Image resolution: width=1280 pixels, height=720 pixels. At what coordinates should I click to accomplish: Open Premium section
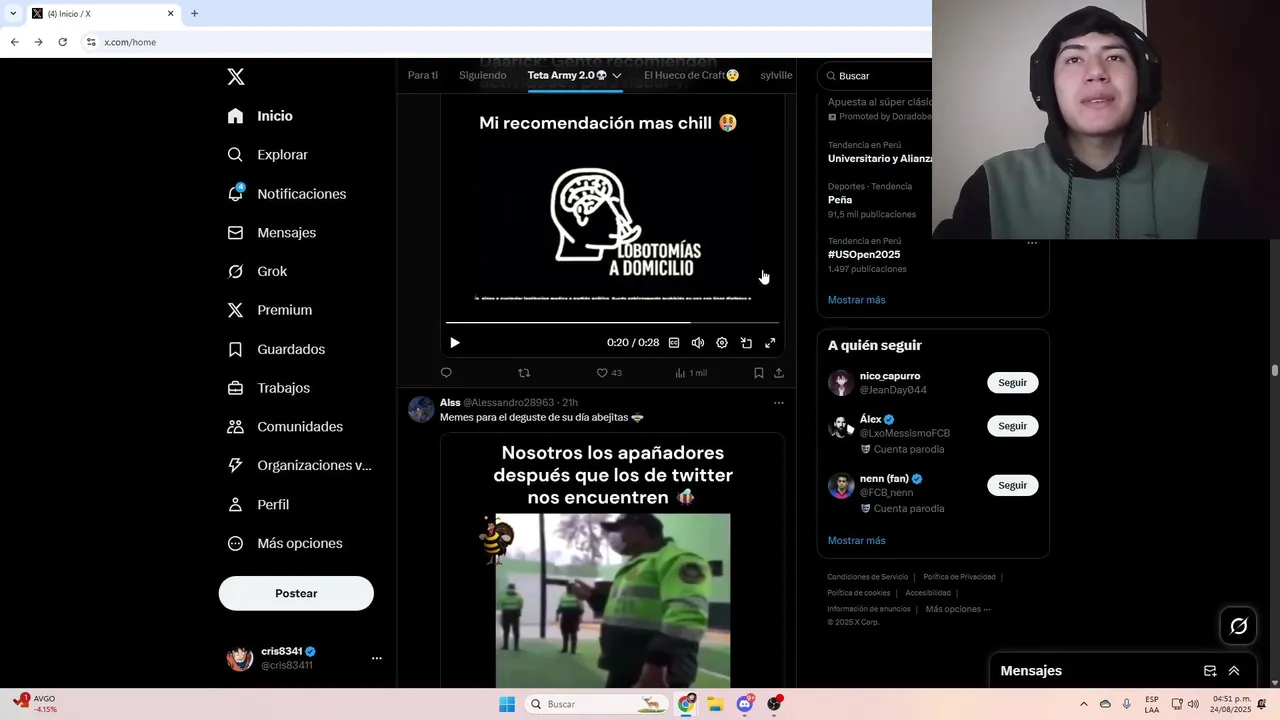tap(269, 310)
